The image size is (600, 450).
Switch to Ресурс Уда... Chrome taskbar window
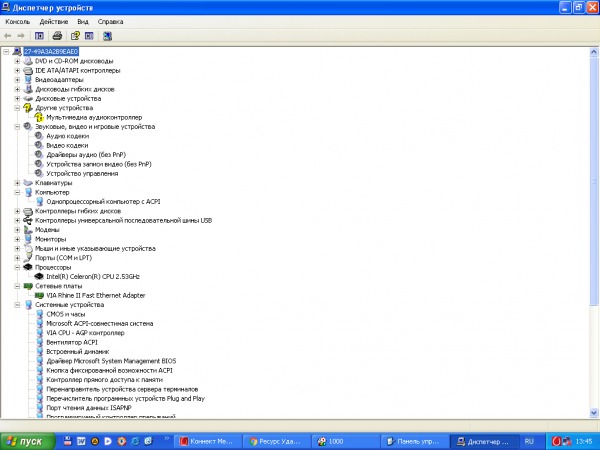[x=277, y=441]
